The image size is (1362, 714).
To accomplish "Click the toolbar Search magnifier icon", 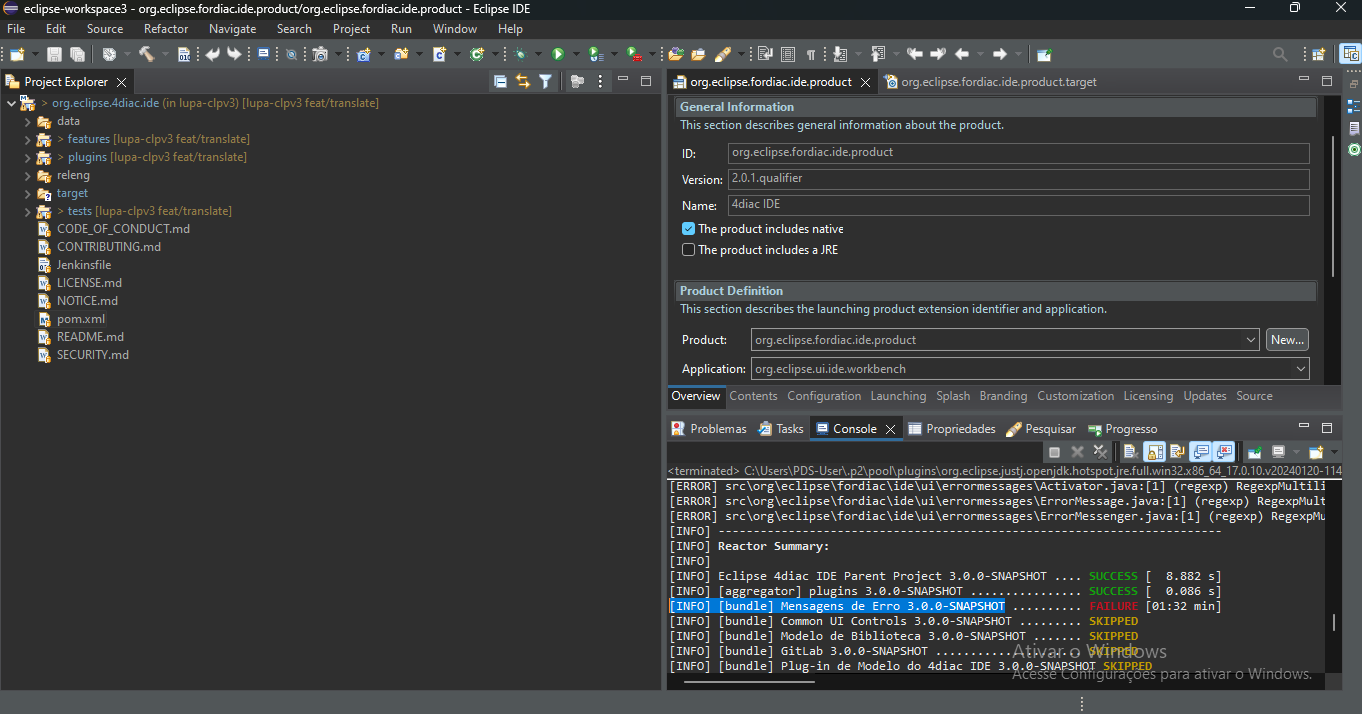I will 1280,54.
